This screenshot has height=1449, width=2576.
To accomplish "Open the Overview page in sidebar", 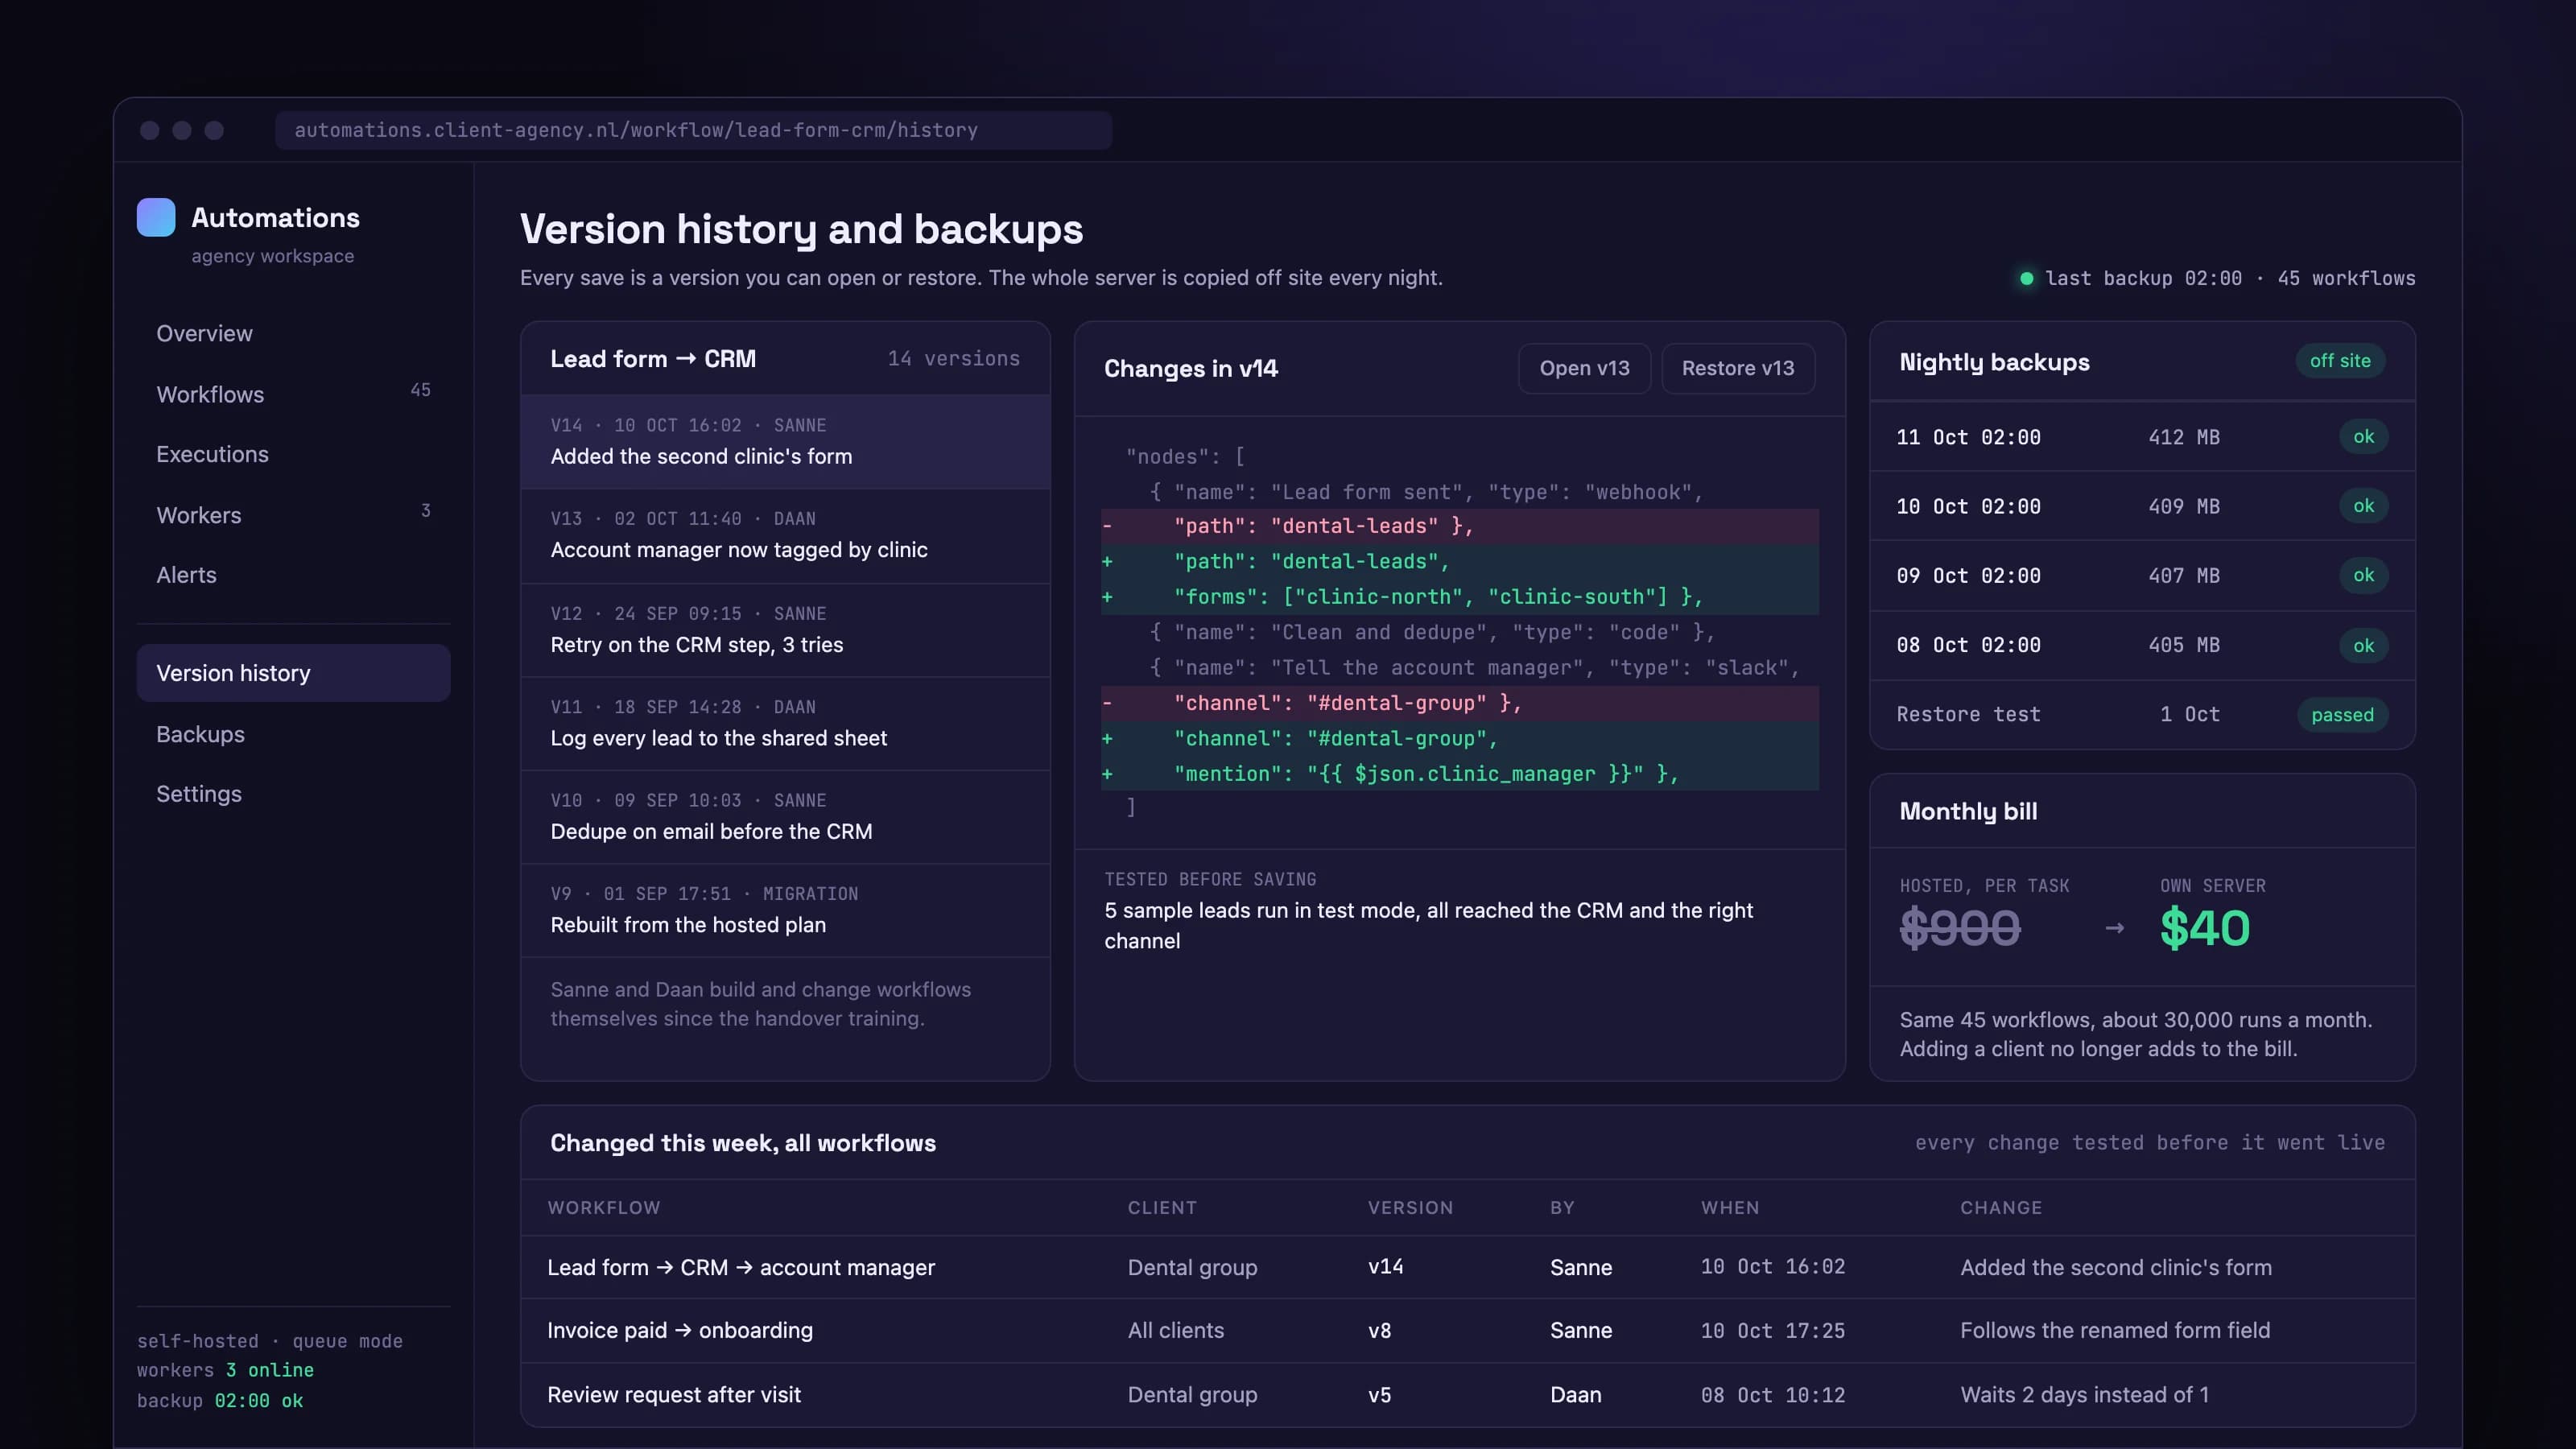I will (x=293, y=333).
